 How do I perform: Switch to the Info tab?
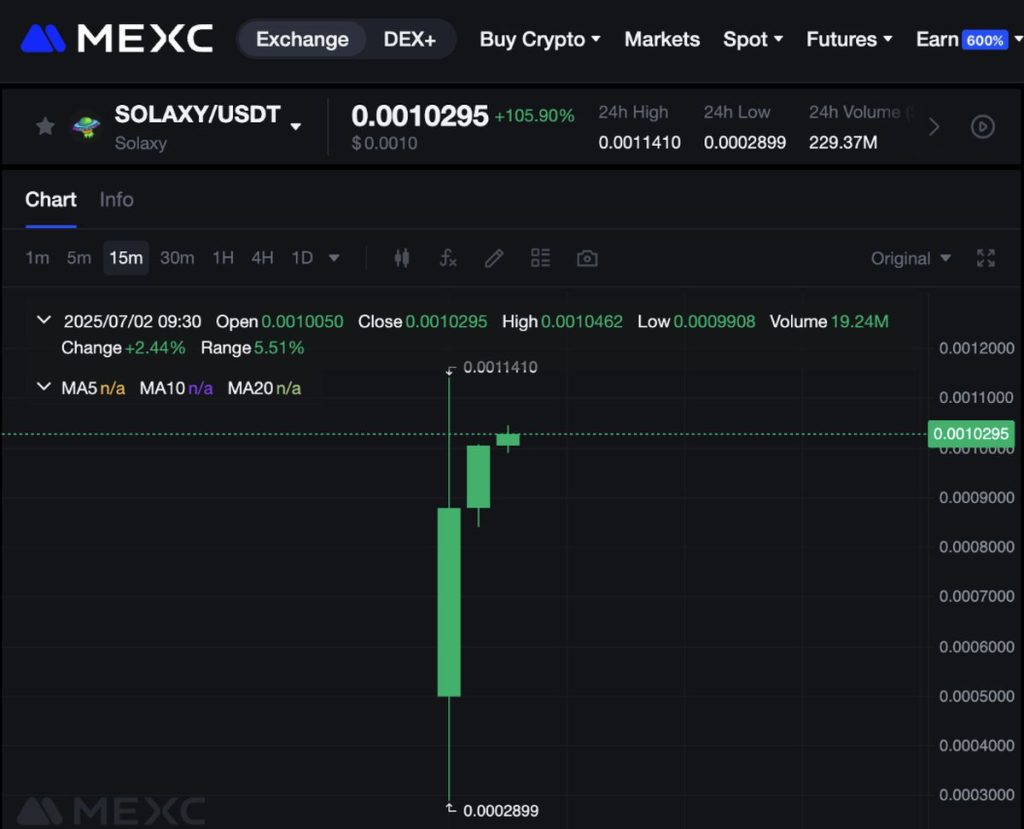click(x=116, y=199)
